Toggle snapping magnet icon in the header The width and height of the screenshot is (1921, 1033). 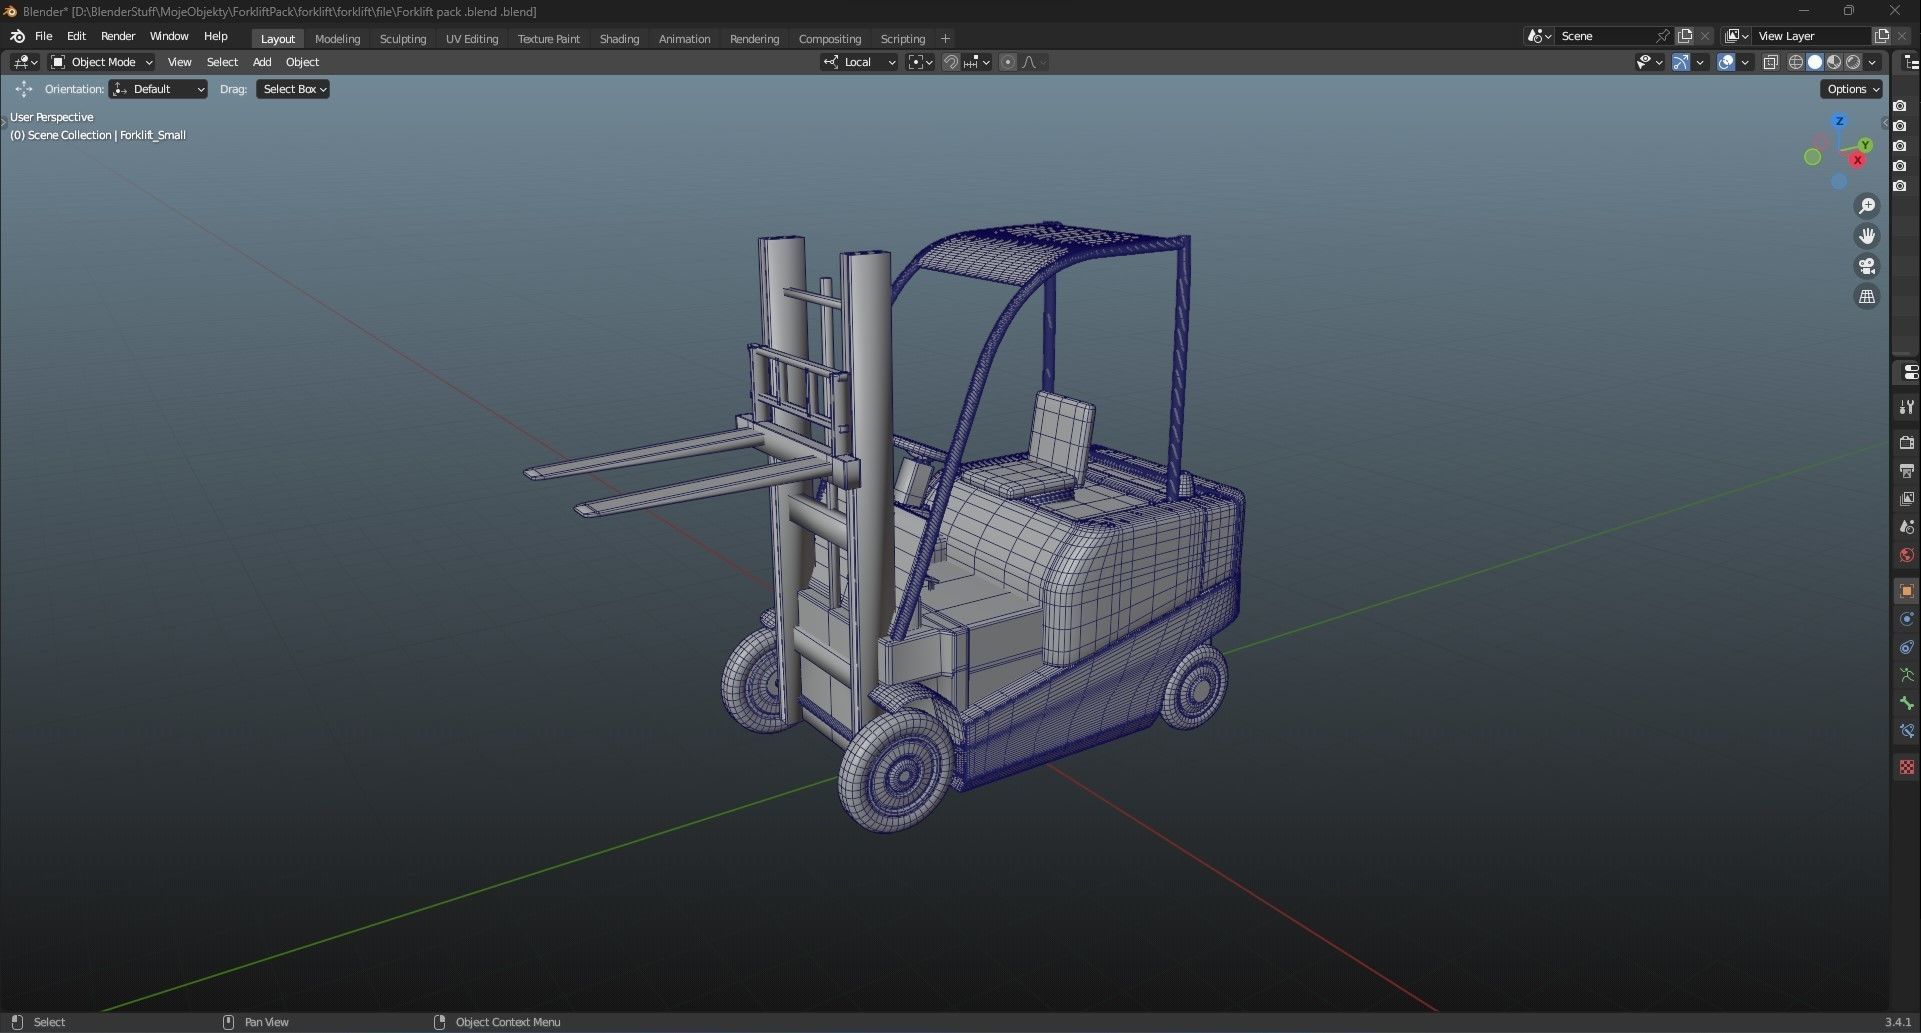click(950, 62)
